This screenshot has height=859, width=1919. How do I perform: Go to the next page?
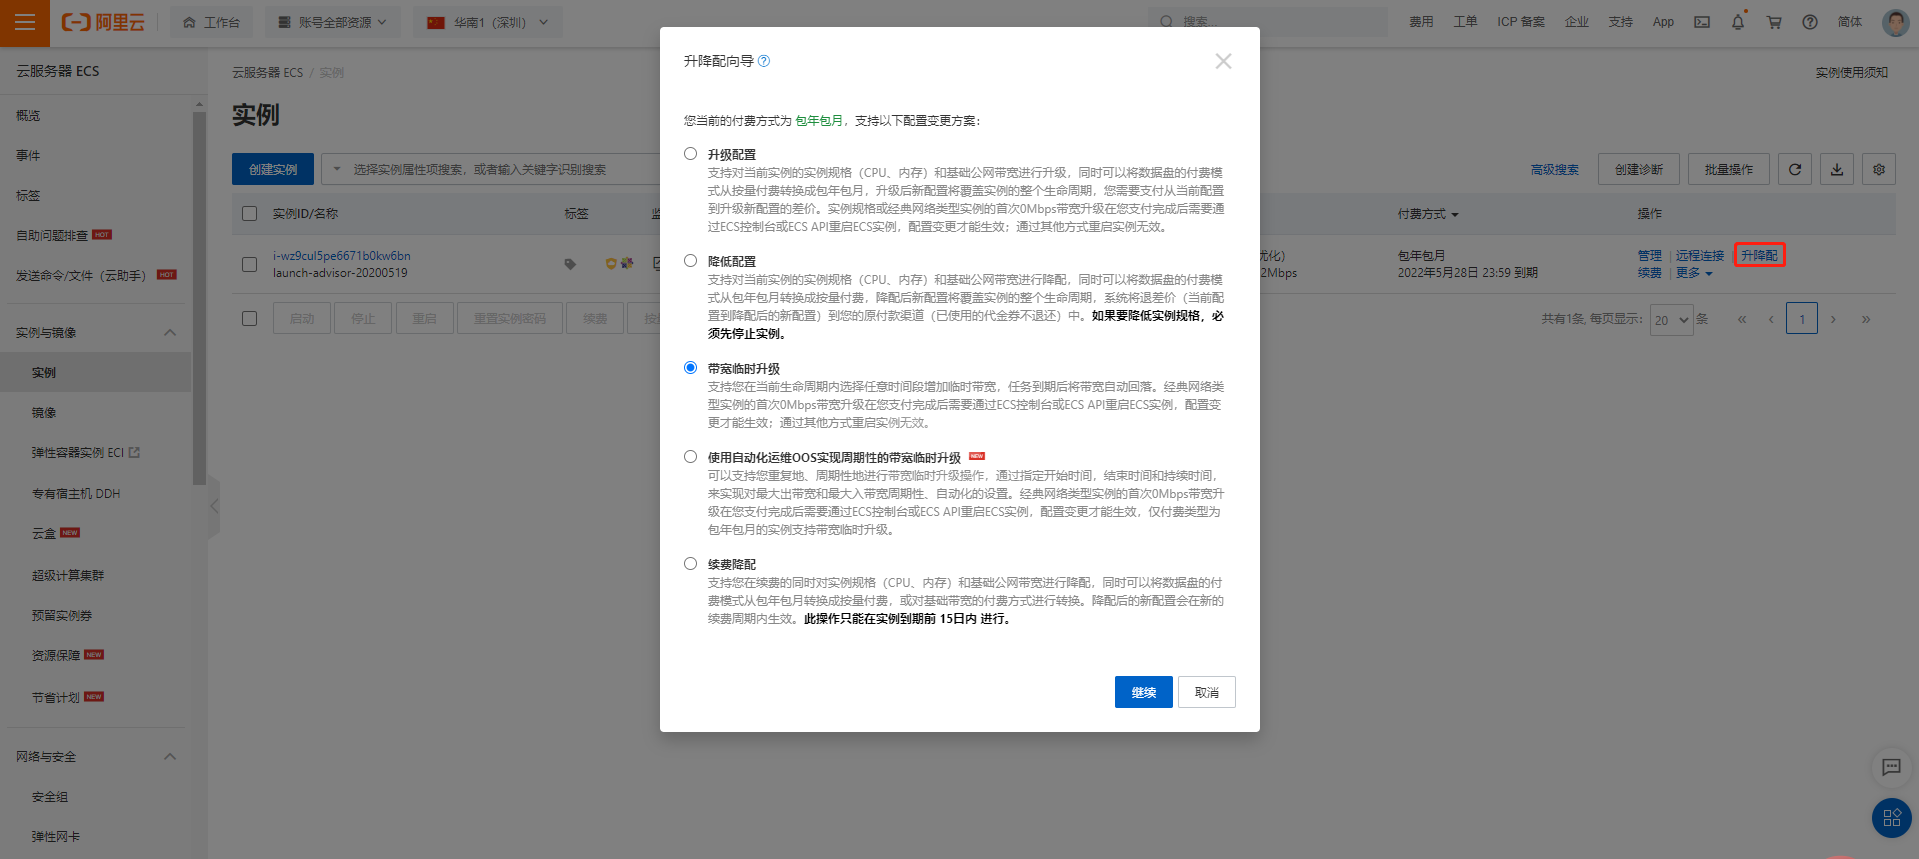[x=1833, y=319]
